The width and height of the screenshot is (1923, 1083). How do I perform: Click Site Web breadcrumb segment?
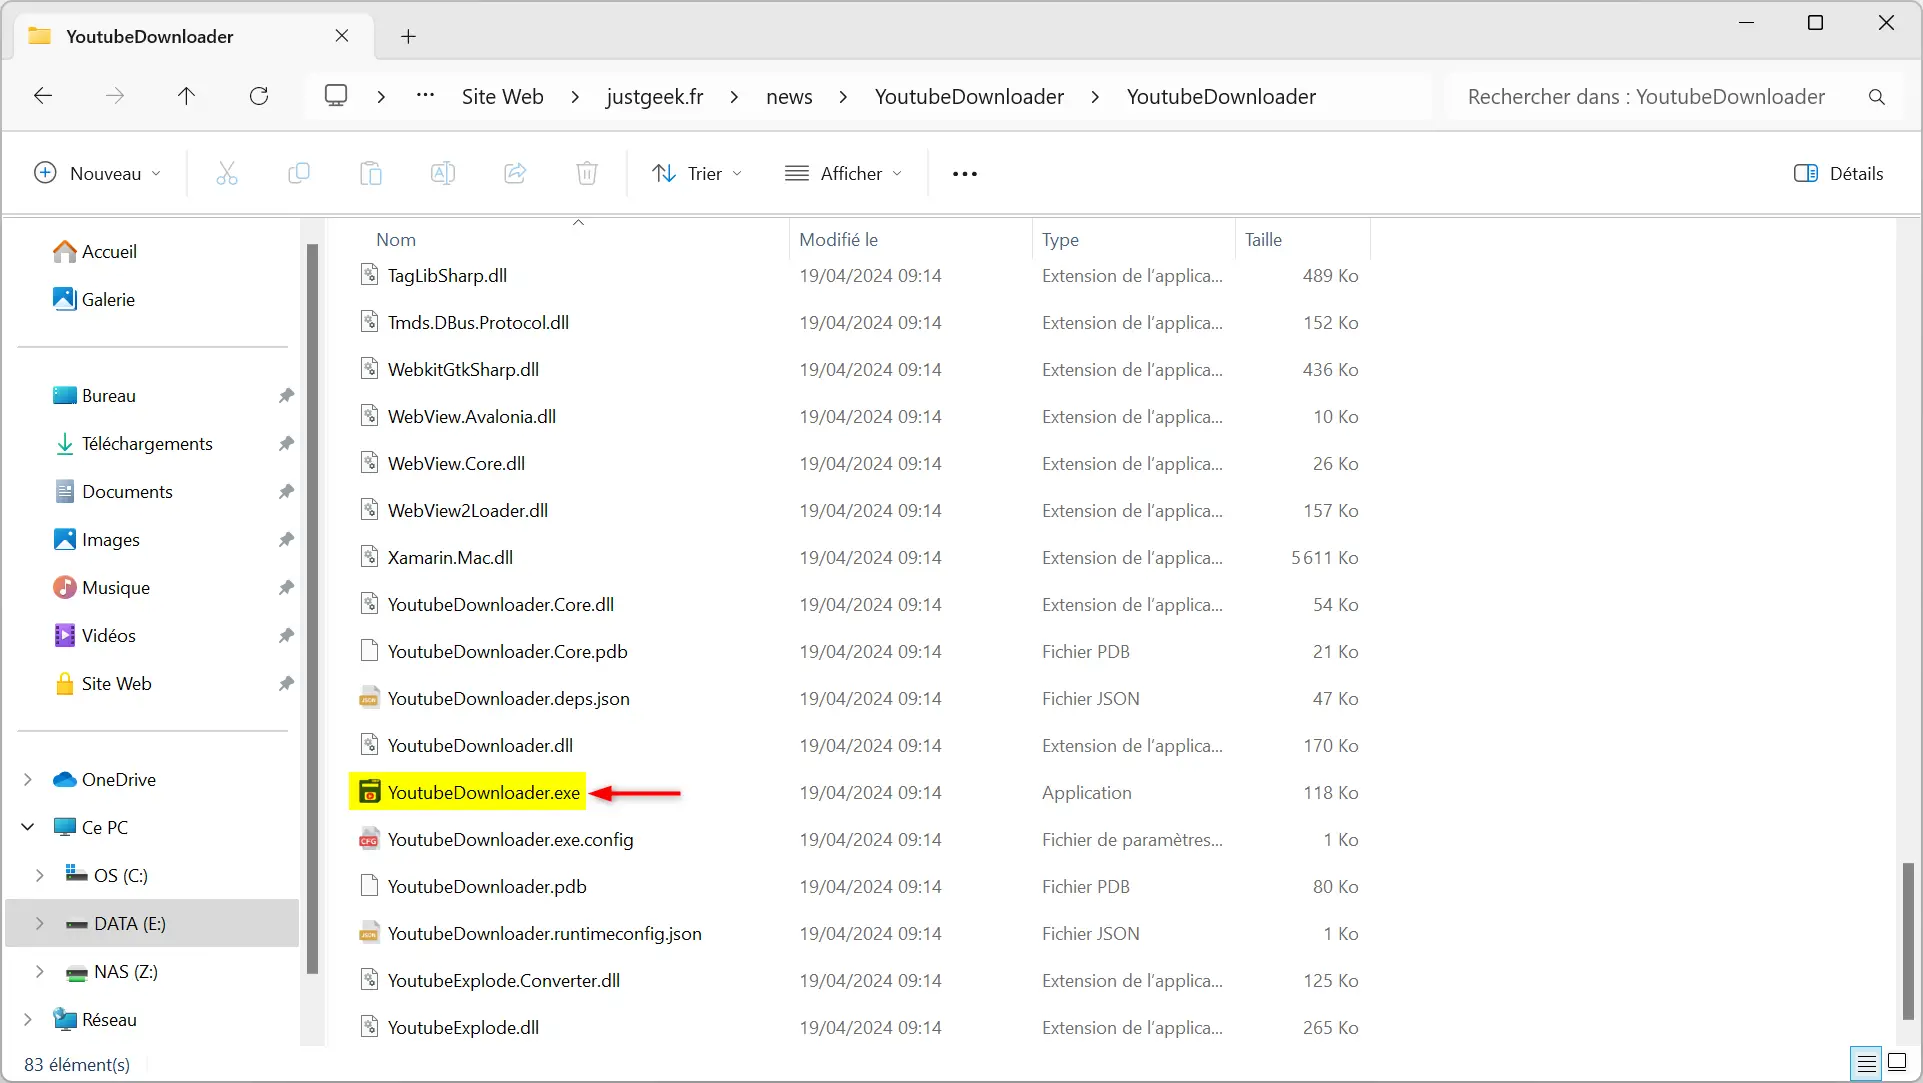tap(502, 97)
